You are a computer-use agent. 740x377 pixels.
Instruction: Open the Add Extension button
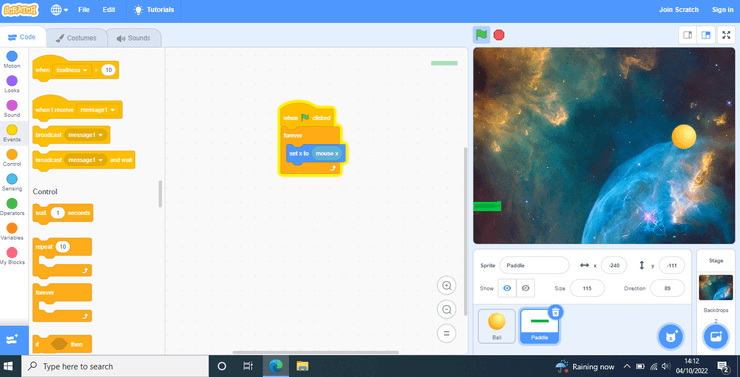[x=13, y=339]
